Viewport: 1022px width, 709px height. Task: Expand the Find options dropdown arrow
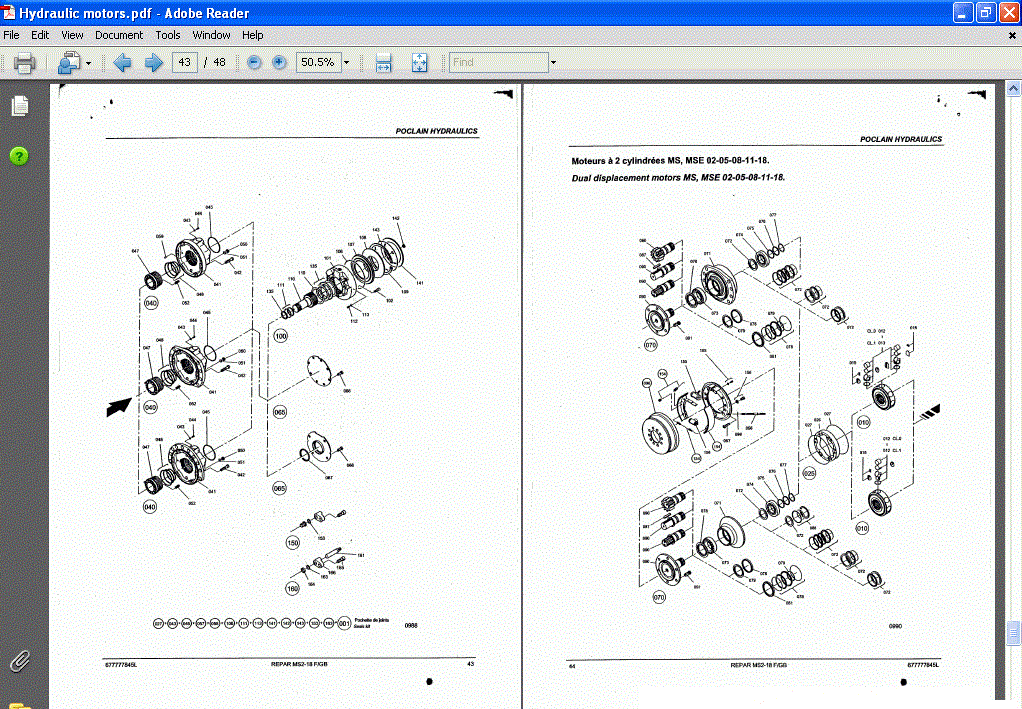pos(553,63)
